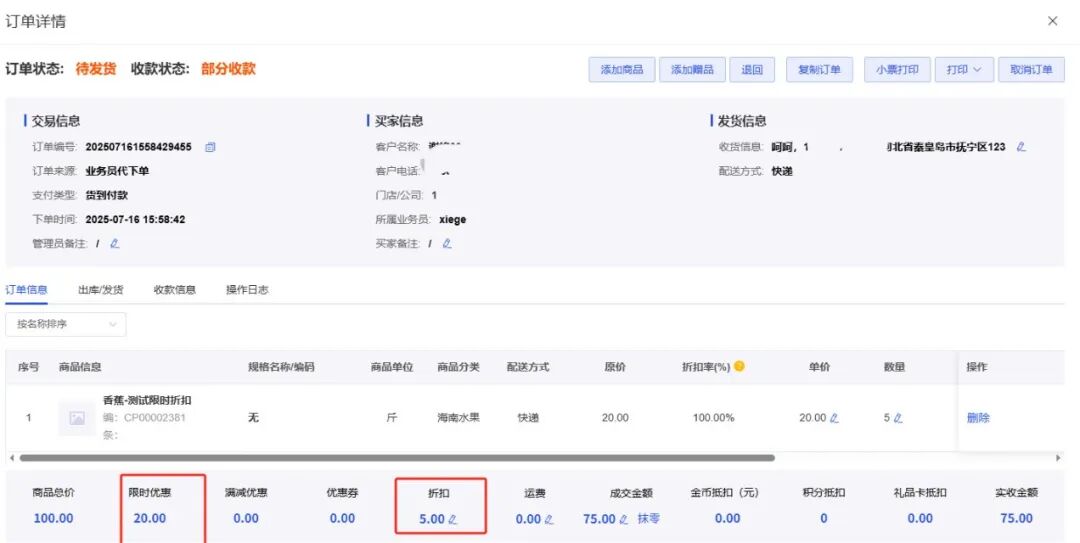Click the 商品总价 value 100.00
The height and width of the screenshot is (543, 1080).
[54, 518]
